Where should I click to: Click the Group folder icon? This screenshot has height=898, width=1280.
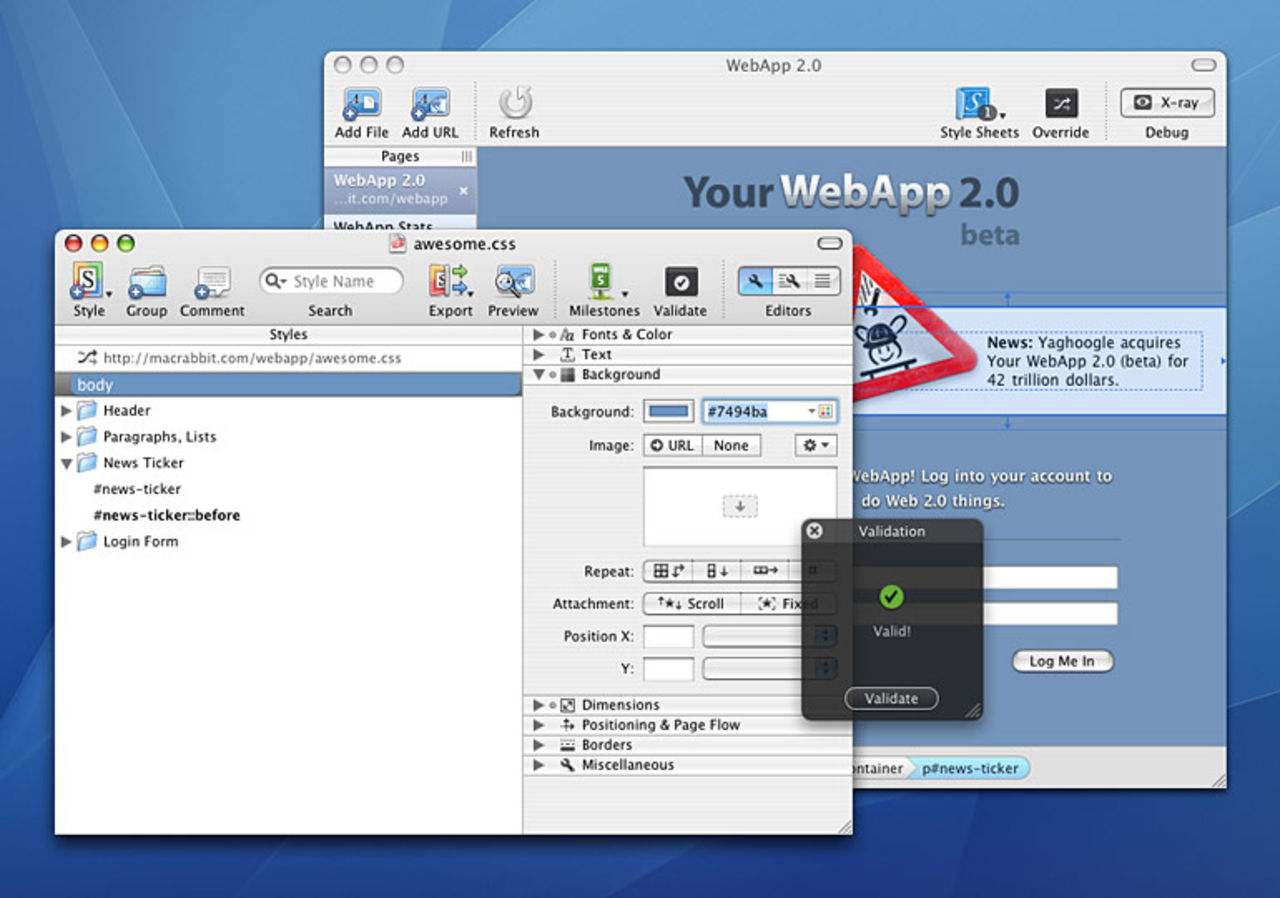click(x=146, y=282)
